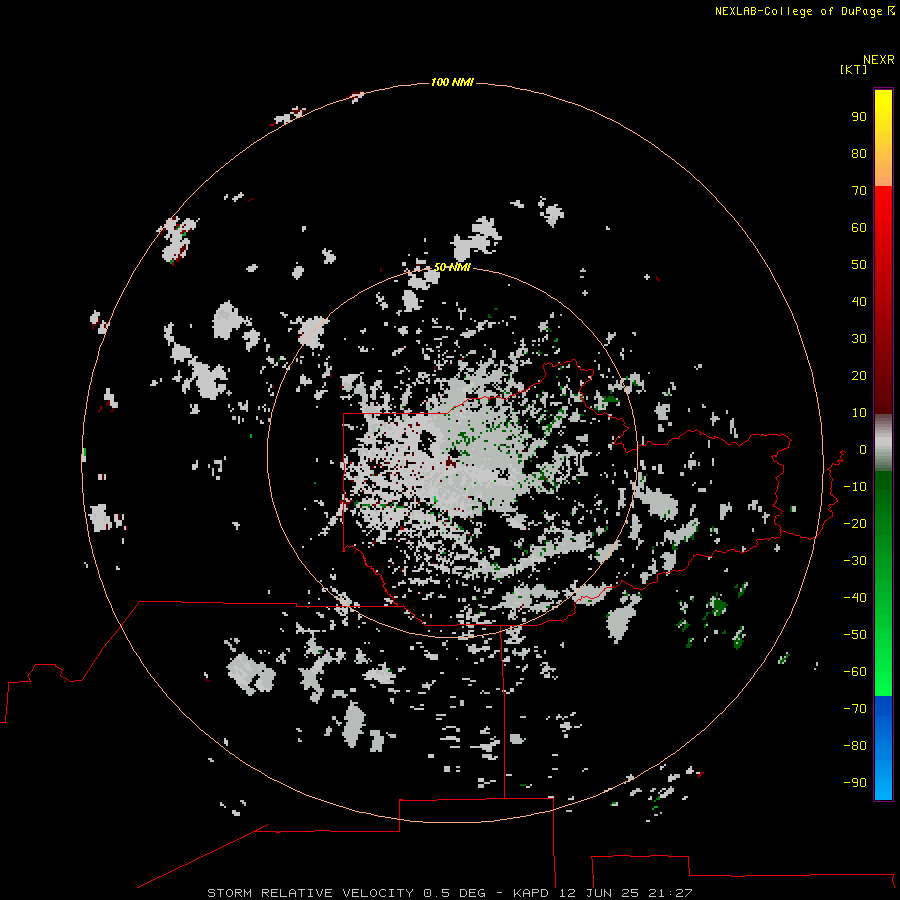Click the 60 value on the velocity scale
The width and height of the screenshot is (900, 900).
coord(859,228)
